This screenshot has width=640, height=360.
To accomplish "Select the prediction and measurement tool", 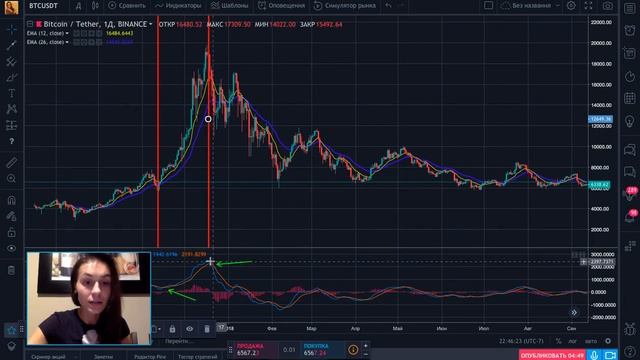I will click(11, 125).
